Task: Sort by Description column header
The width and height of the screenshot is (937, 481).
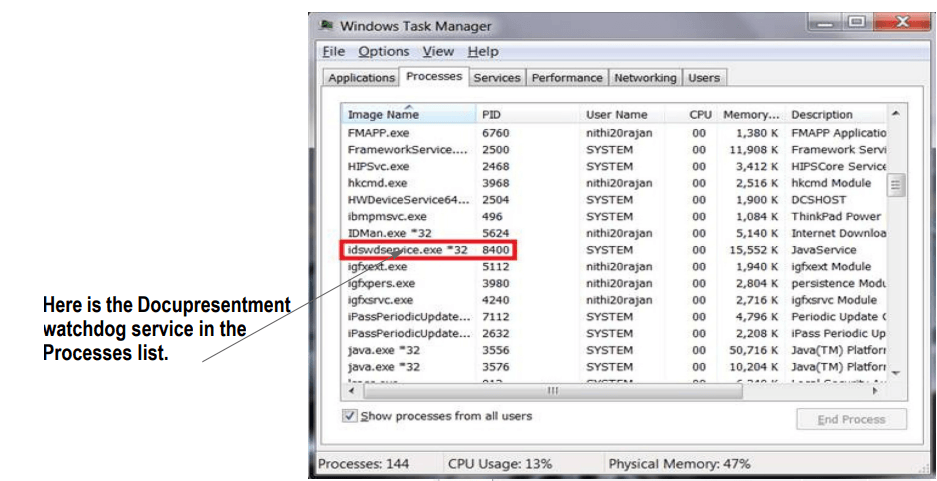Action: [835, 114]
